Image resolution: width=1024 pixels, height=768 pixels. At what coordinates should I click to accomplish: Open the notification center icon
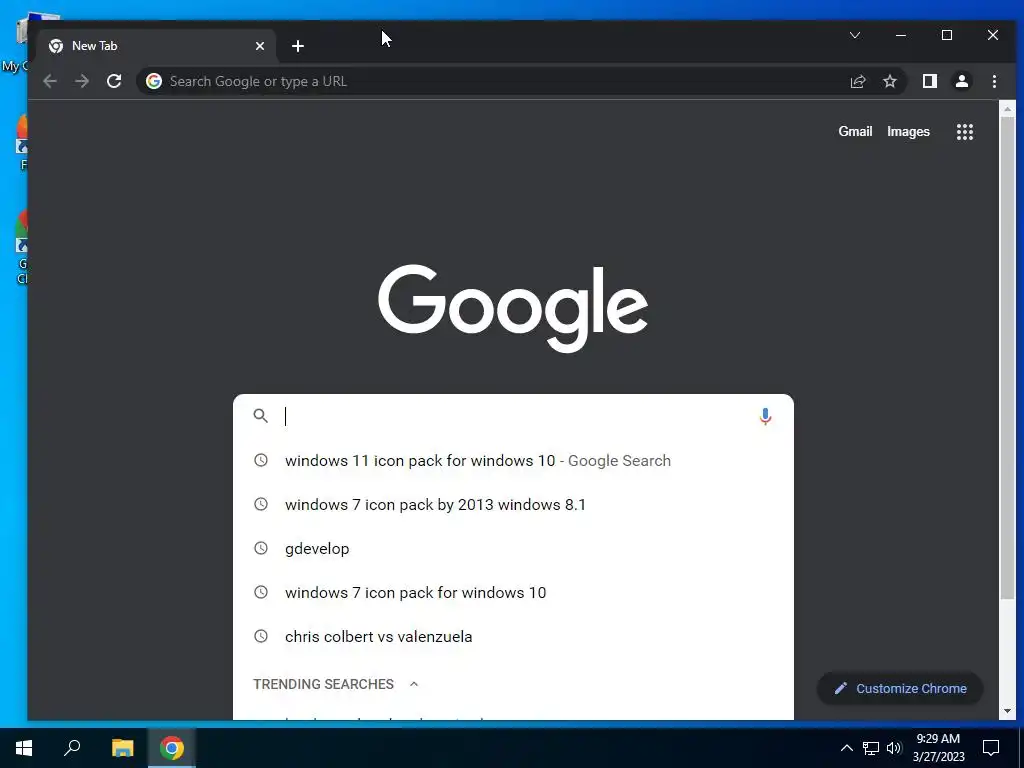[x=991, y=748]
